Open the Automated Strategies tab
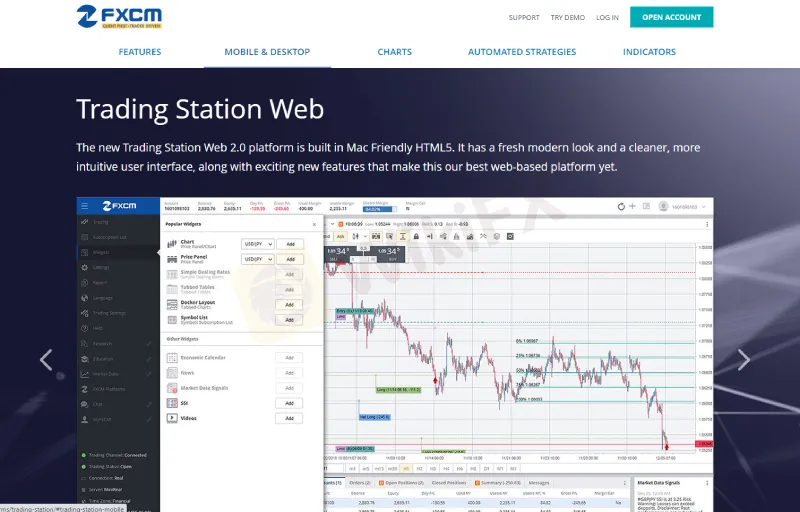This screenshot has height=512, width=800. pos(522,52)
